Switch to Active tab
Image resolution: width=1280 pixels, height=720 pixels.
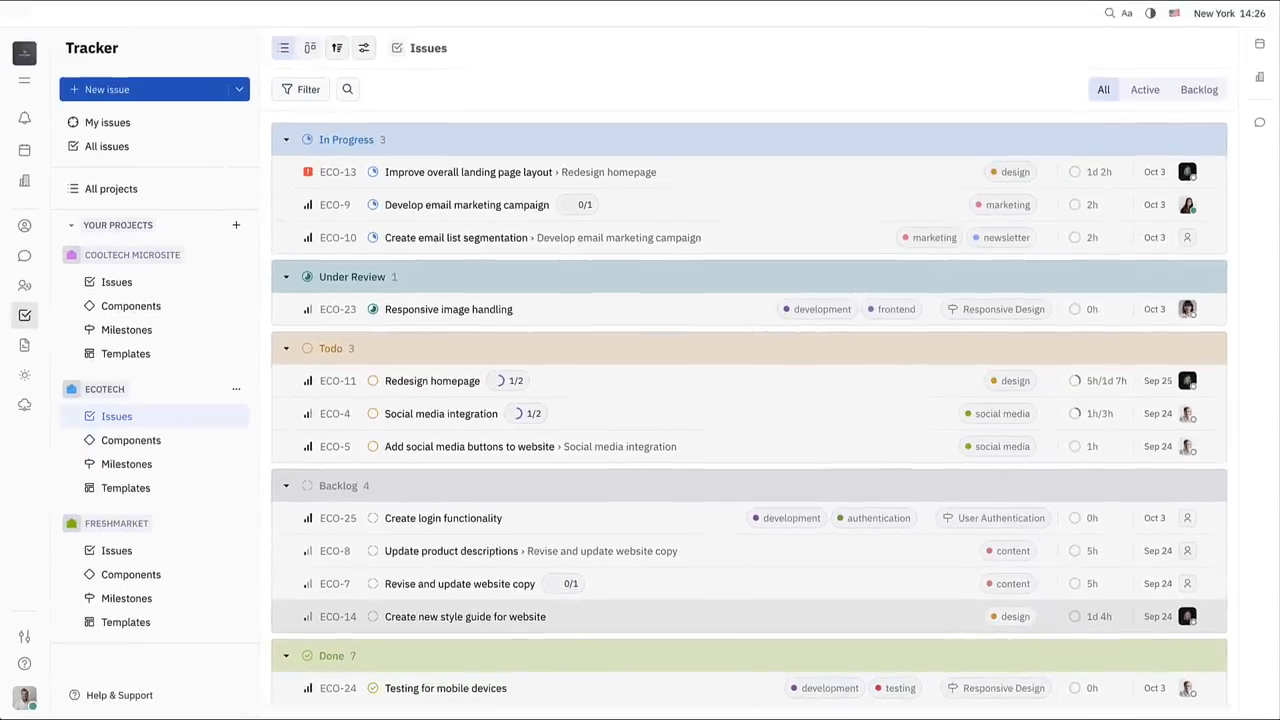[x=1145, y=89]
